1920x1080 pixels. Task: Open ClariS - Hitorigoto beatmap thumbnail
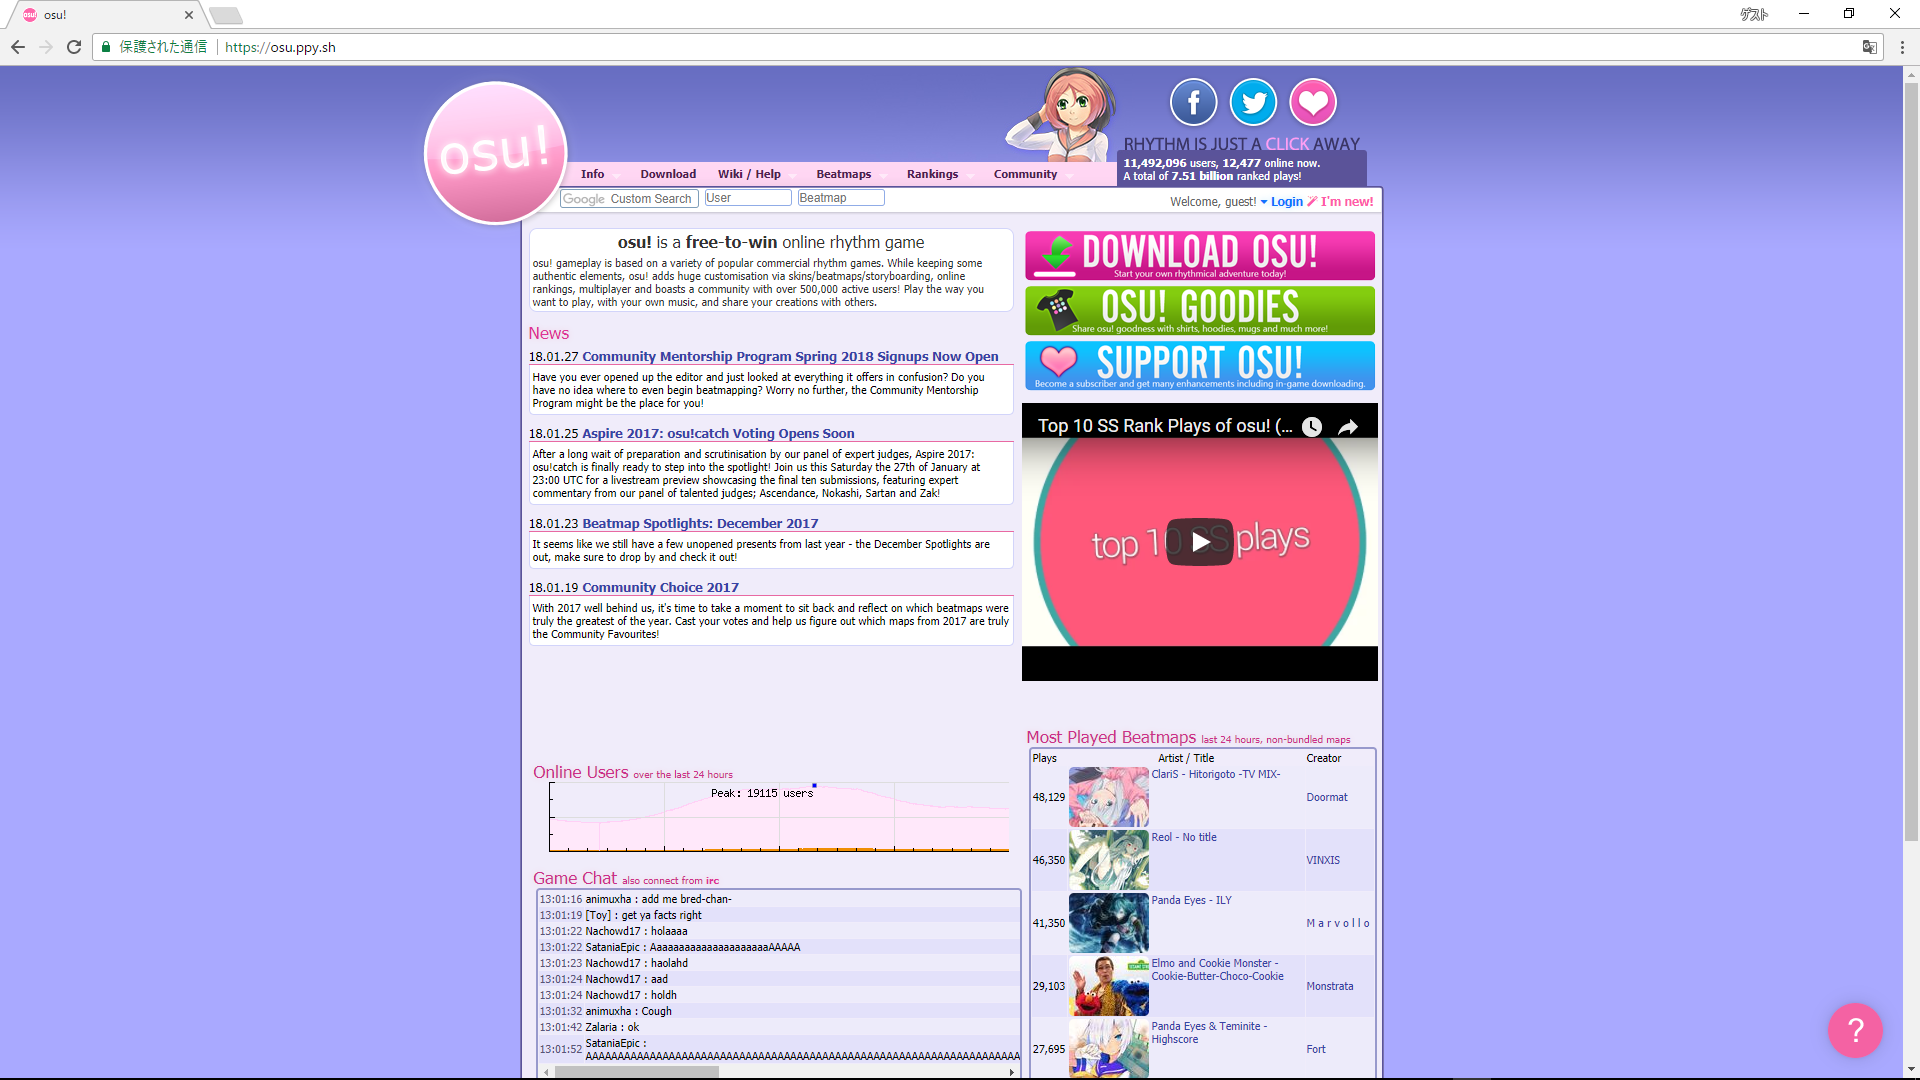[x=1108, y=797]
